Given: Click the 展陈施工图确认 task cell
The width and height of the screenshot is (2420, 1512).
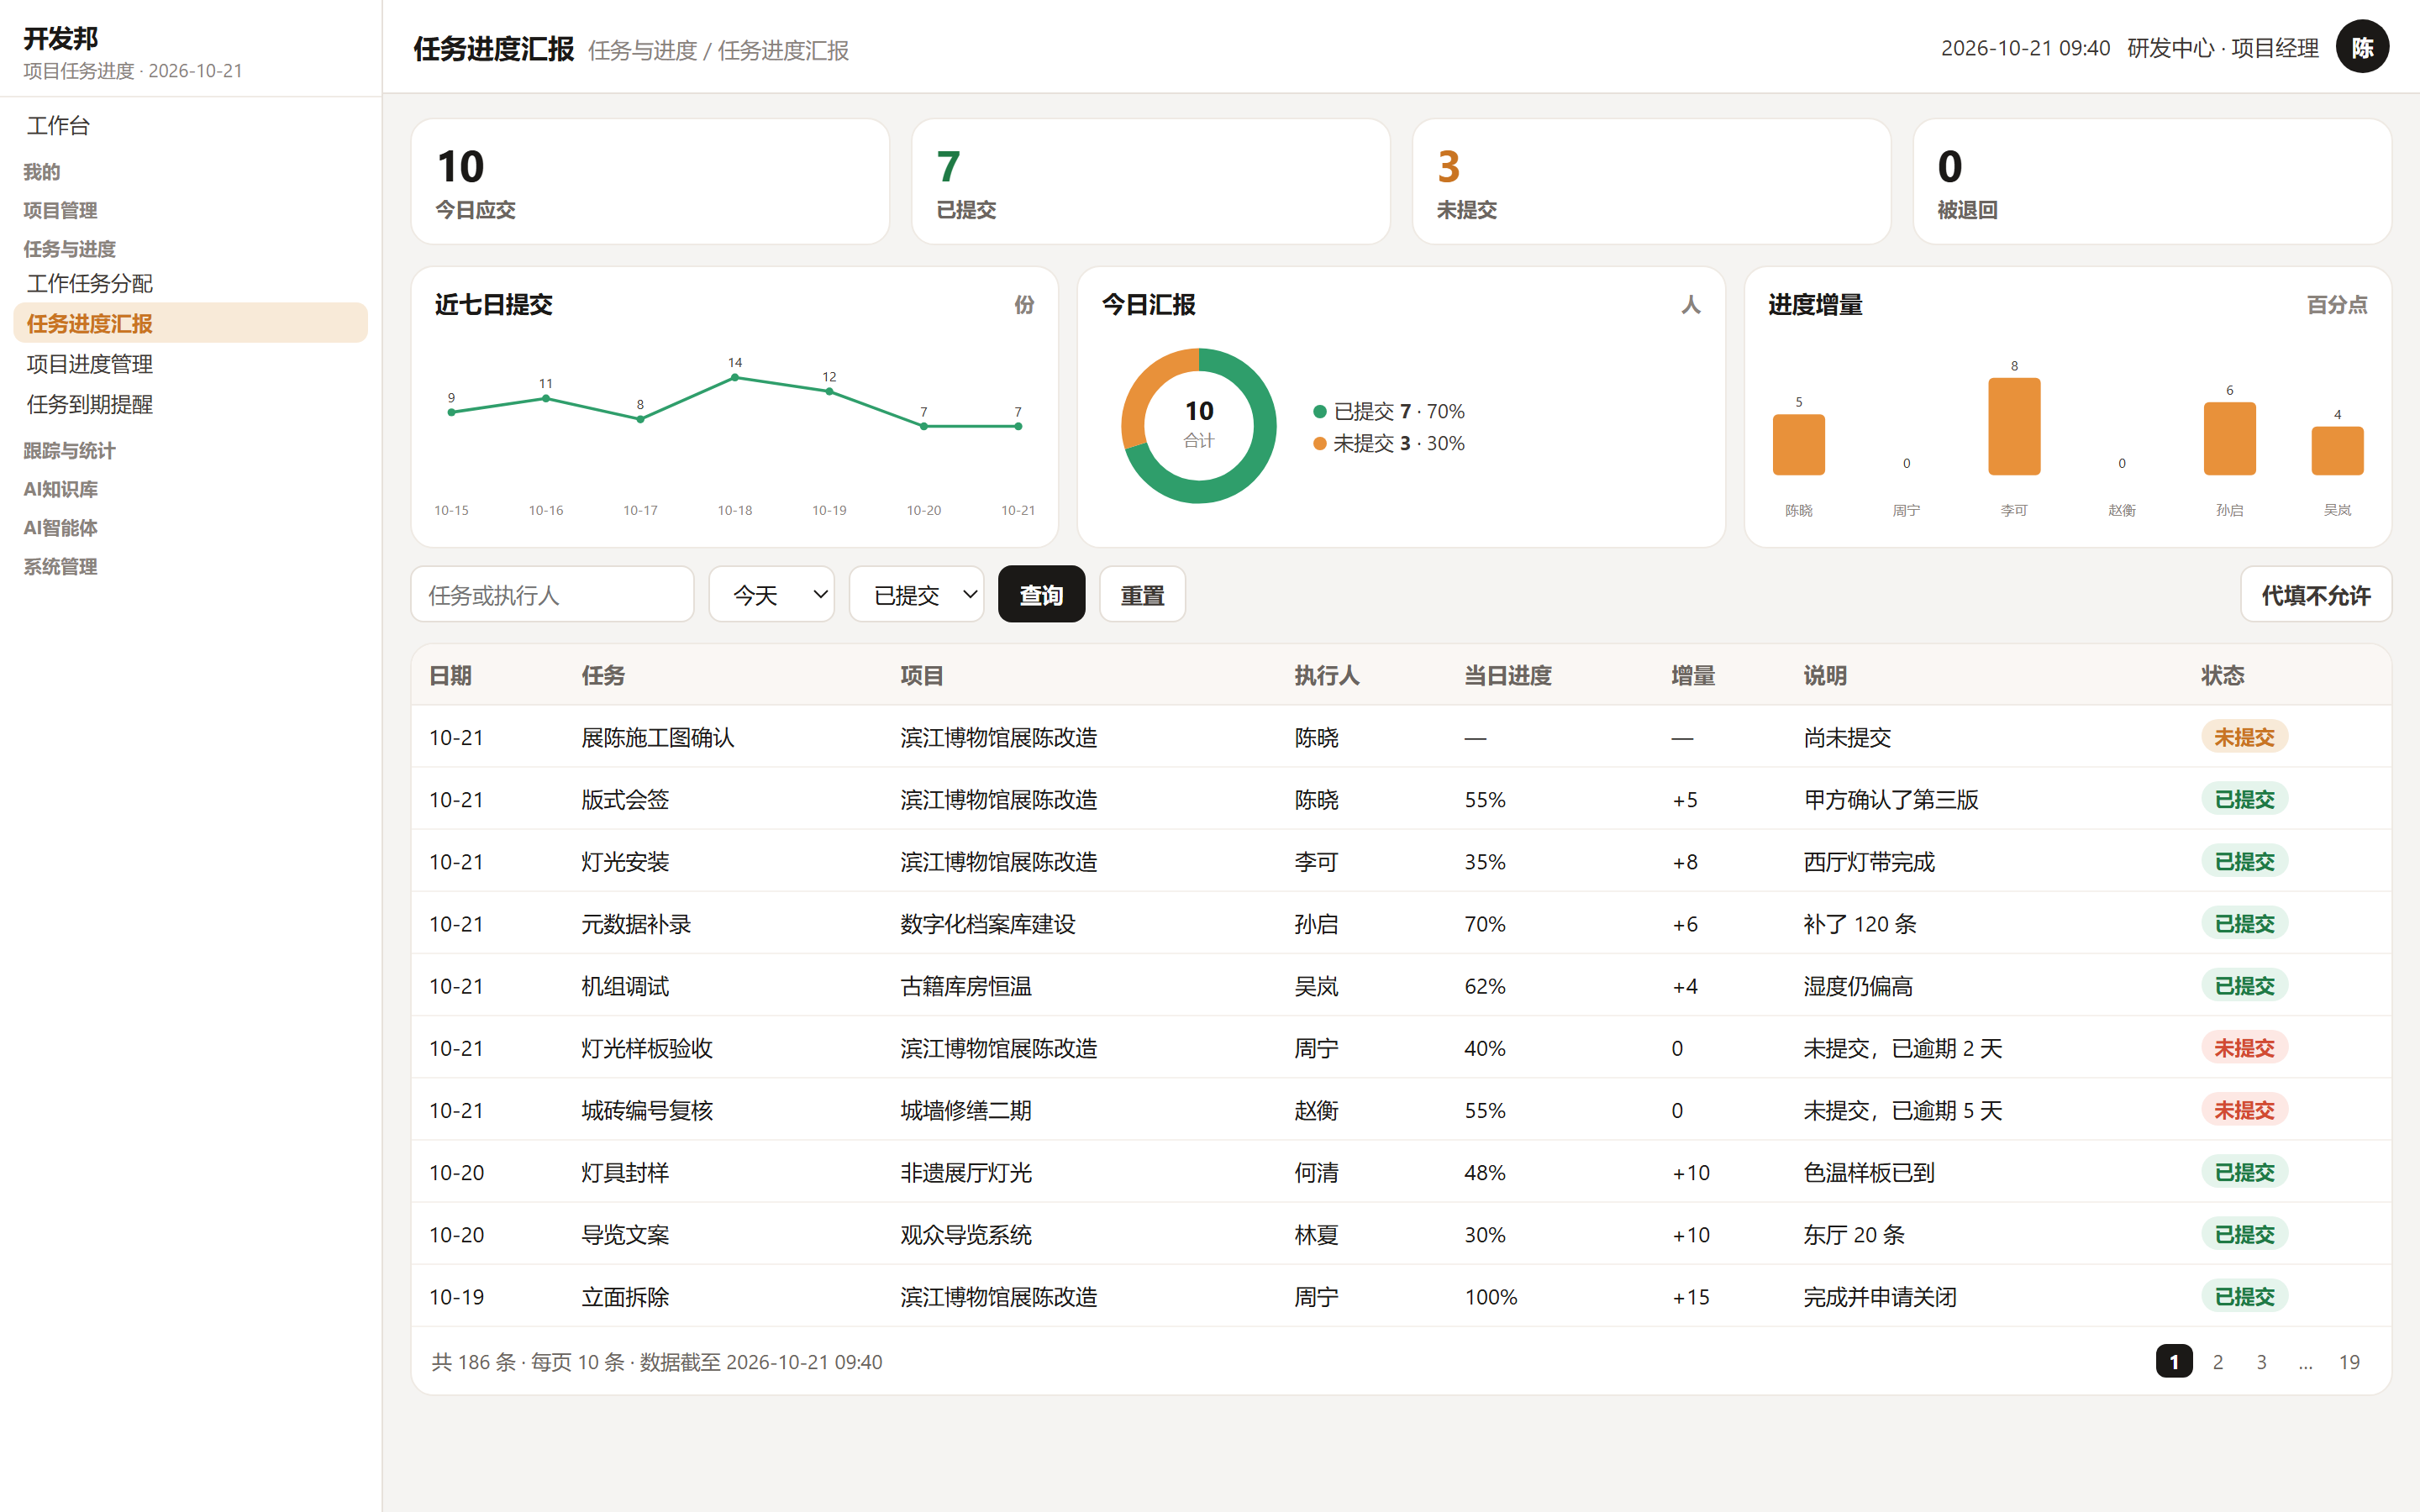Looking at the screenshot, I should point(657,737).
